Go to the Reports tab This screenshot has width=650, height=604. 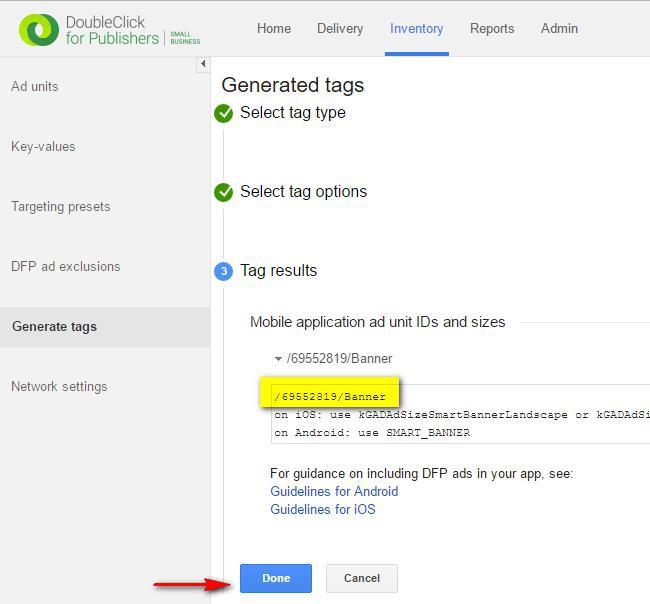coord(491,28)
